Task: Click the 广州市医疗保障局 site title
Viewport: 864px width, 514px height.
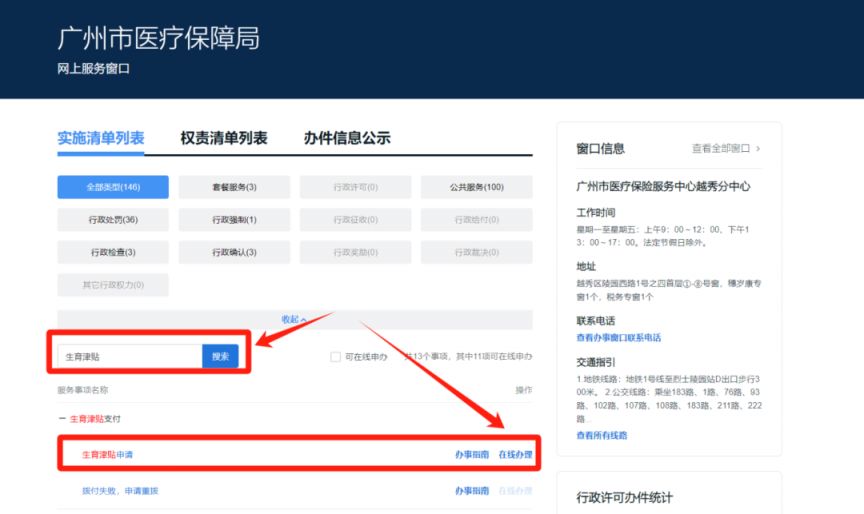Action: tap(159, 38)
